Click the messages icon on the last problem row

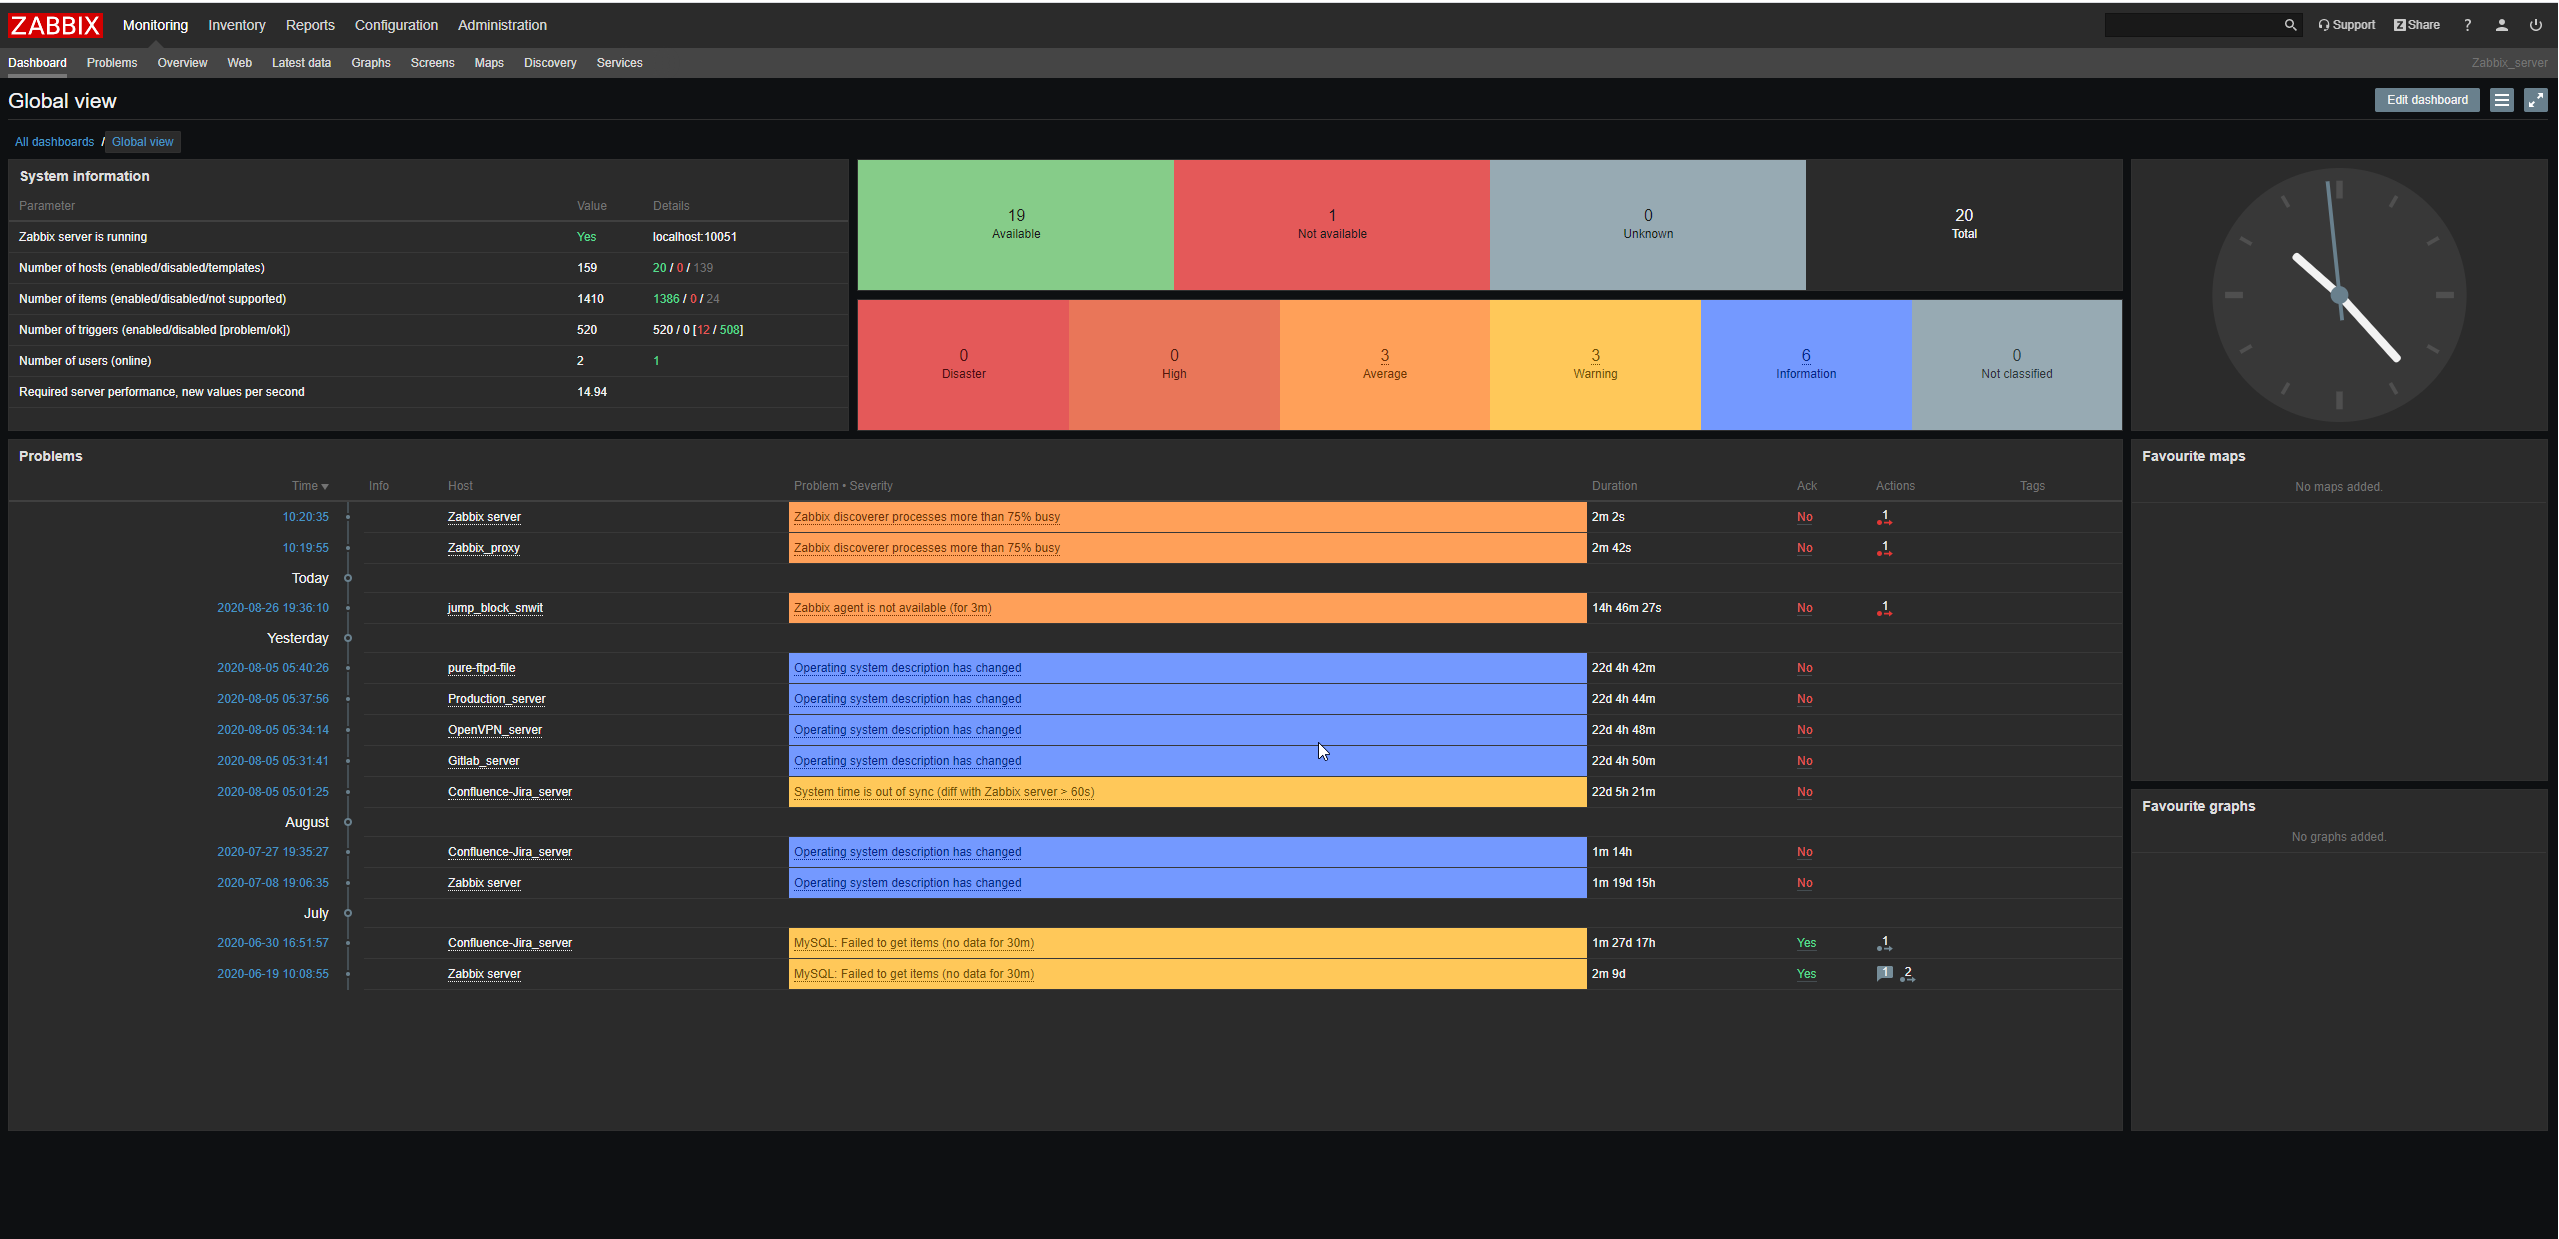click(x=1884, y=973)
